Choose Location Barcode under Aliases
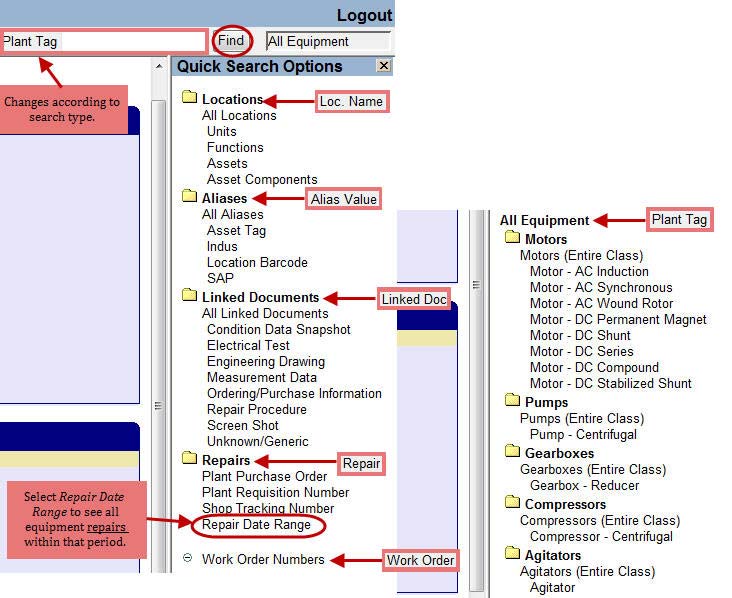Screen dimensions: 732x598 257,263
